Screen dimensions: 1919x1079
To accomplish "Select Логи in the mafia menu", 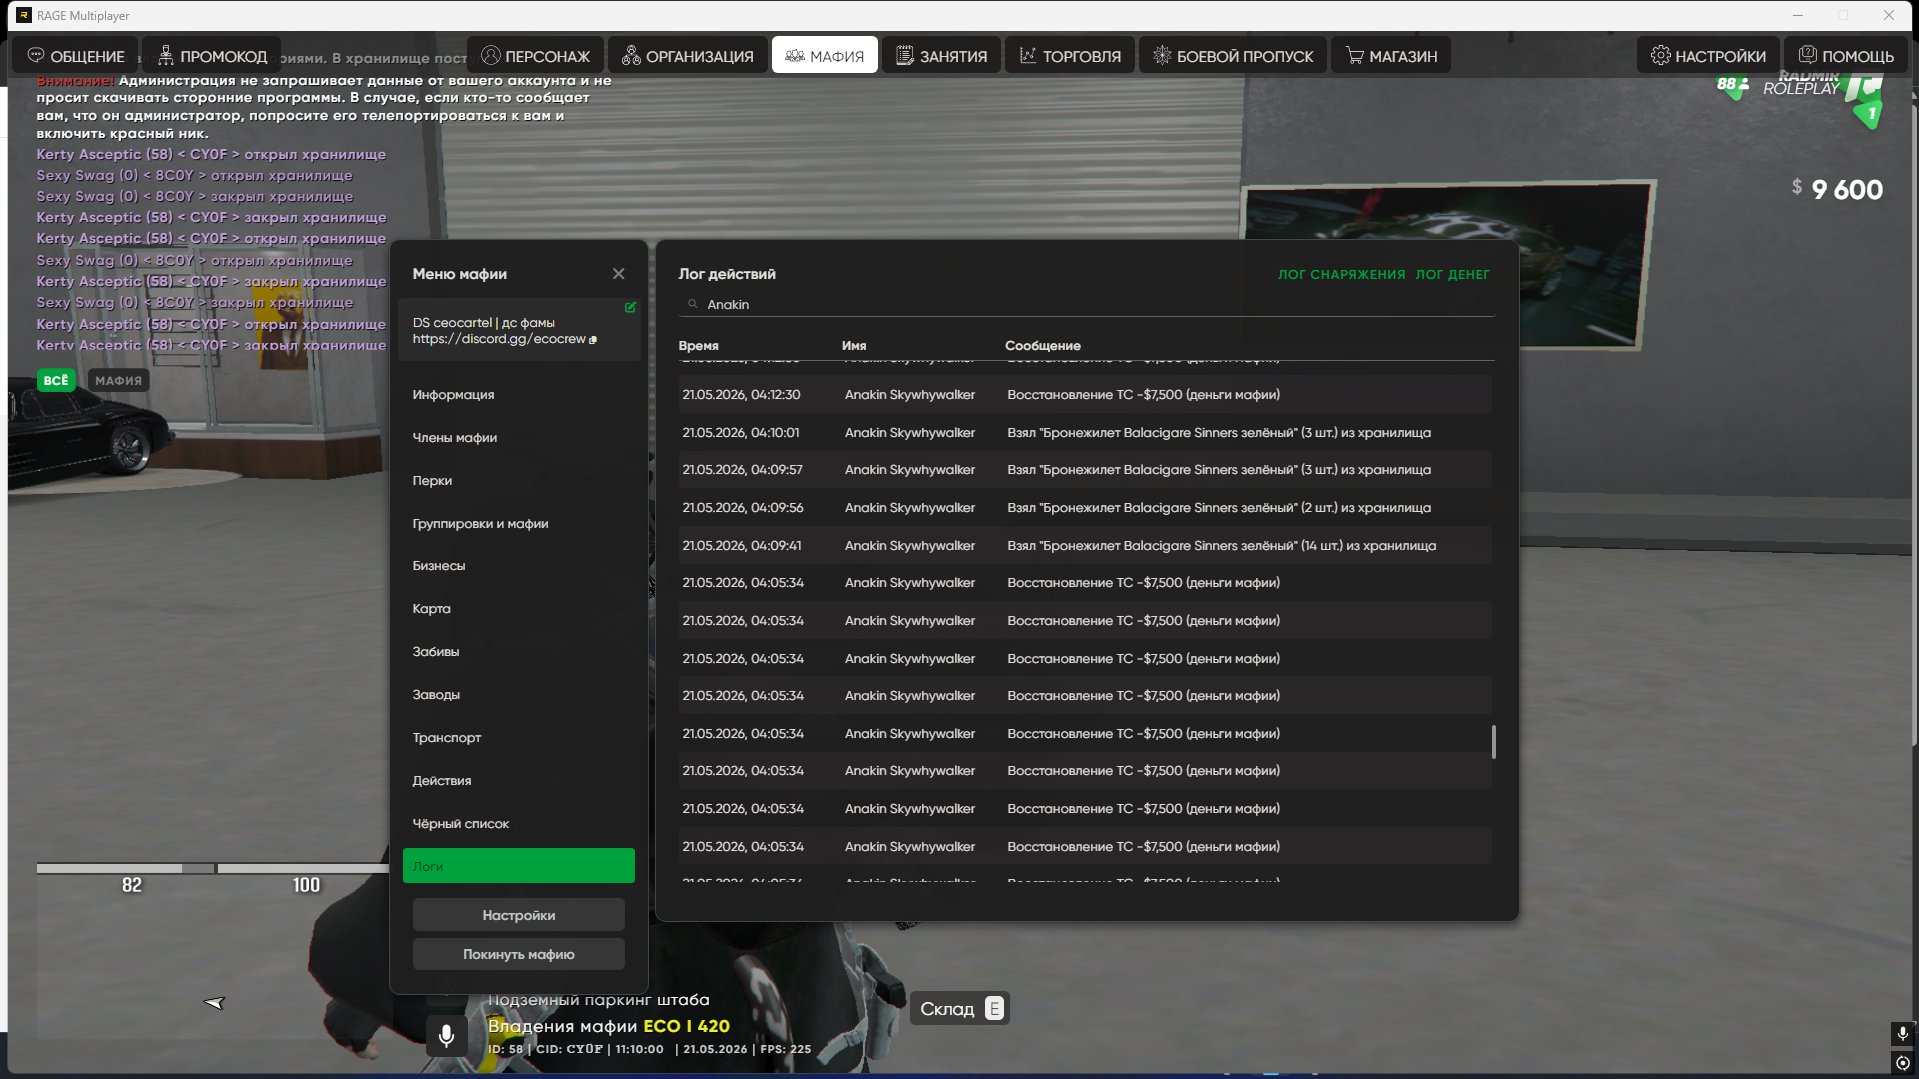I will 519,866.
